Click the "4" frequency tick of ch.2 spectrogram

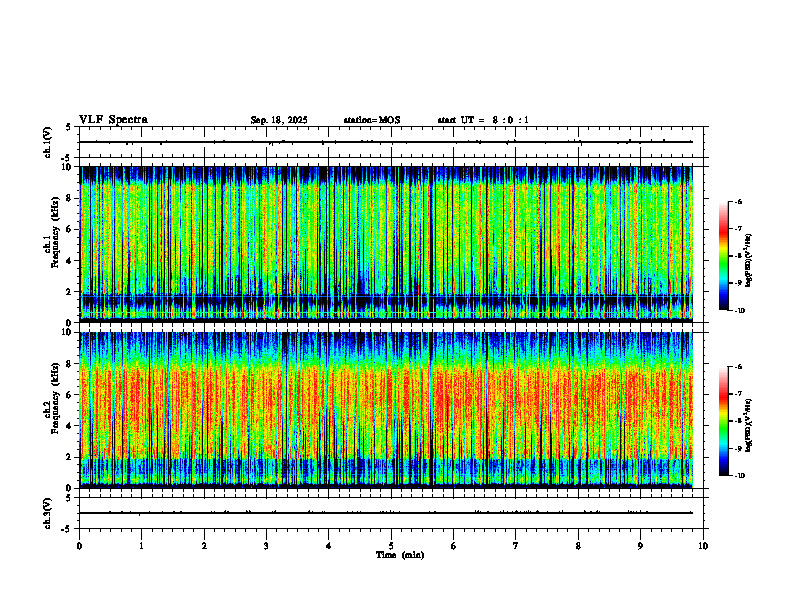[x=70, y=426]
